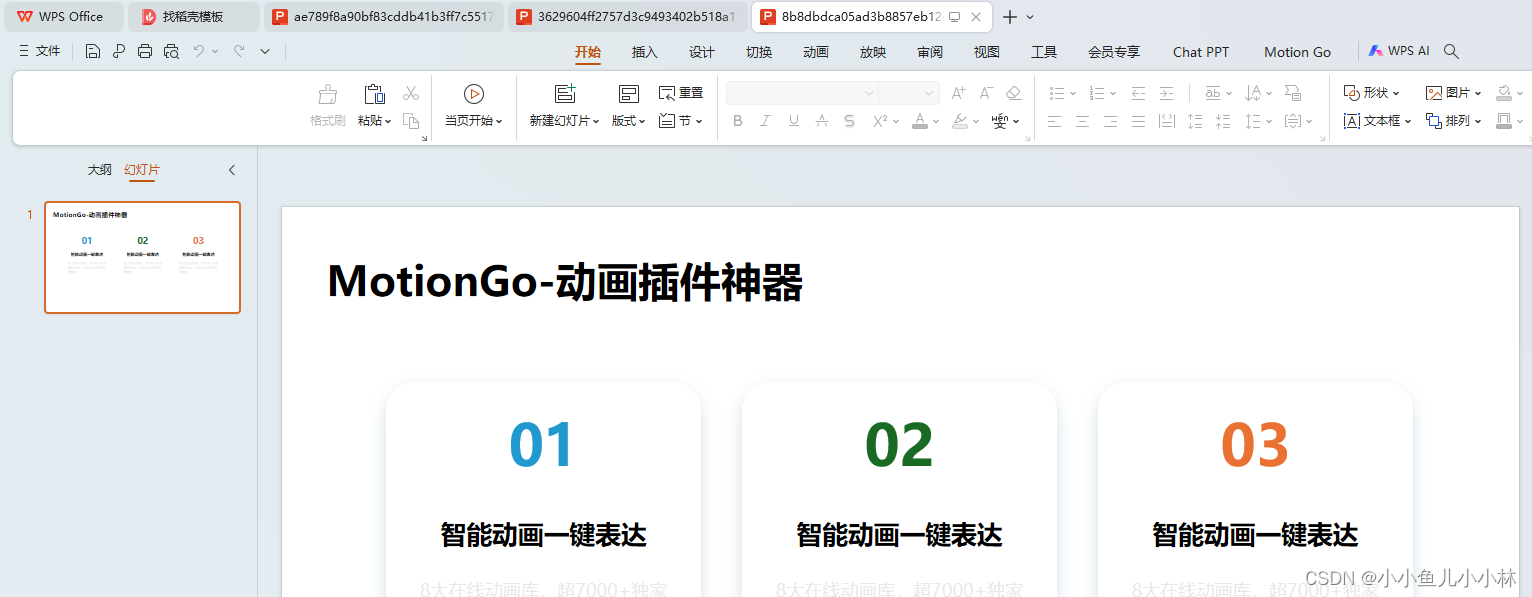Click the Paste clipboard icon
Image resolution: width=1532 pixels, height=597 pixels.
(x=374, y=94)
